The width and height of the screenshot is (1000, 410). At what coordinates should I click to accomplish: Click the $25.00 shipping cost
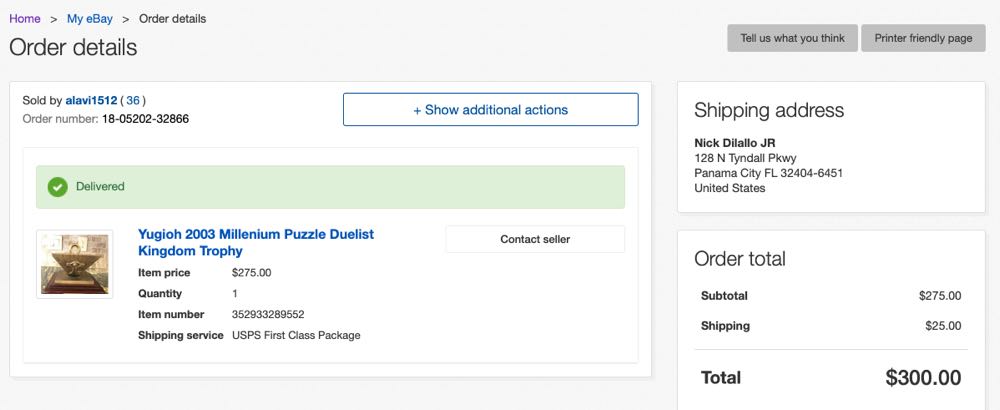pyautogui.click(x=940, y=326)
